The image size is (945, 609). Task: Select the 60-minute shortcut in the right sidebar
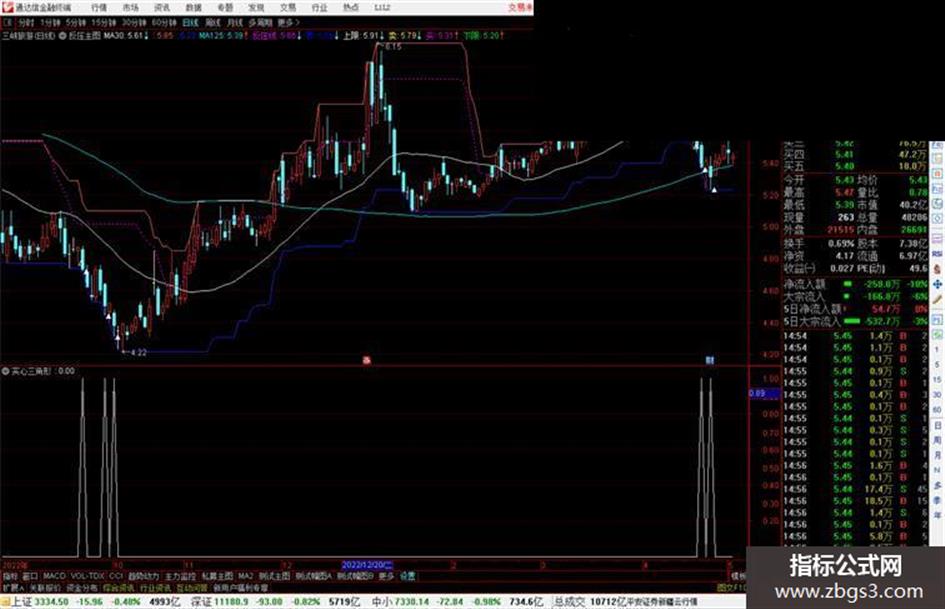click(x=937, y=409)
